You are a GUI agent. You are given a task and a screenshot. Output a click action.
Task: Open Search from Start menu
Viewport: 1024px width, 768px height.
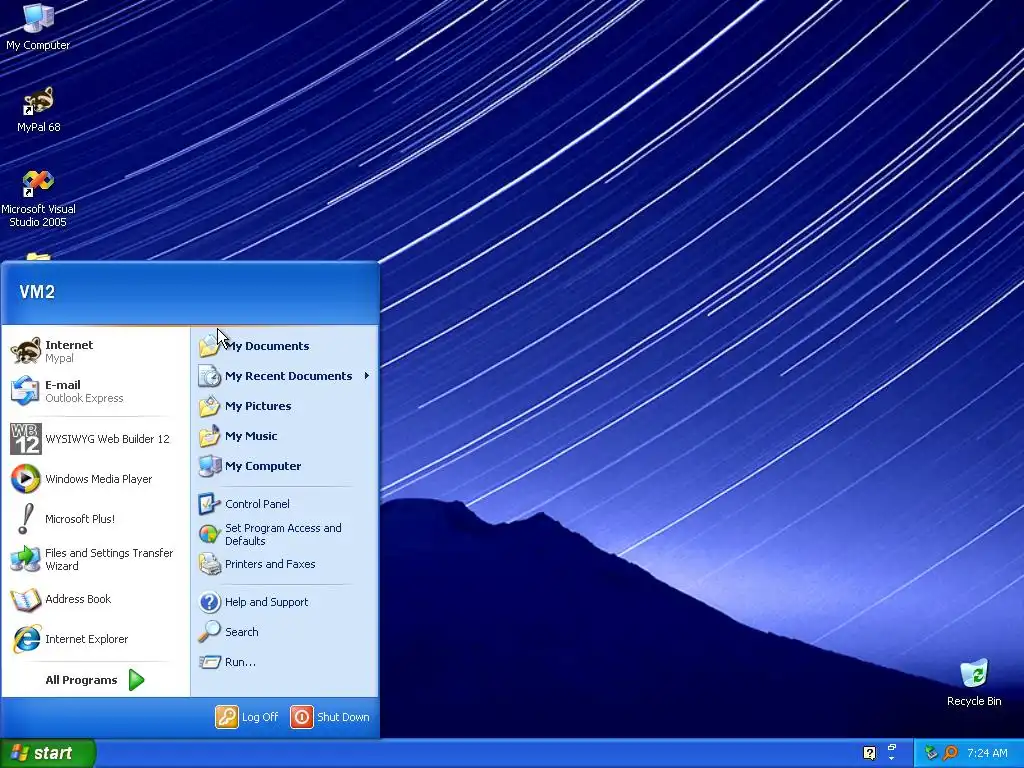click(x=285, y=632)
